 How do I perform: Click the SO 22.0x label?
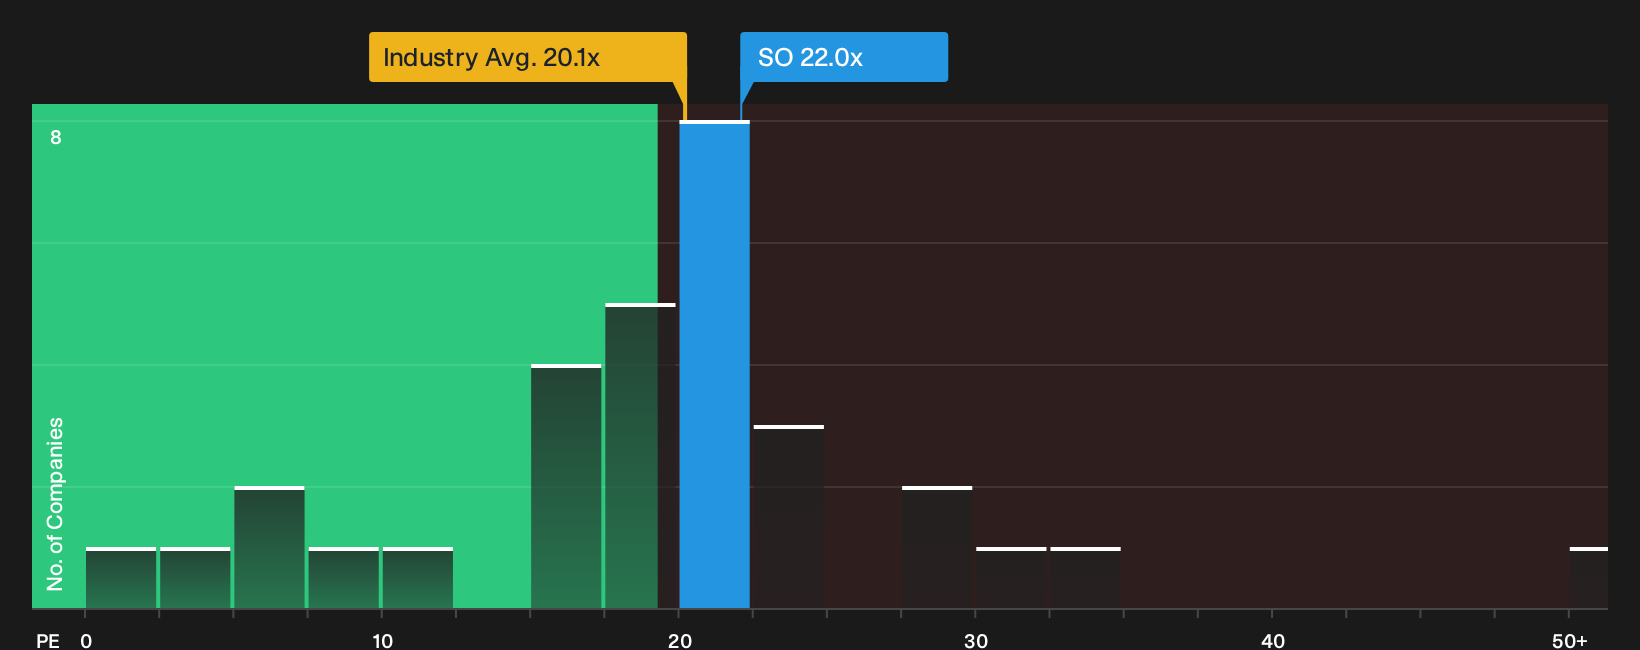844,57
